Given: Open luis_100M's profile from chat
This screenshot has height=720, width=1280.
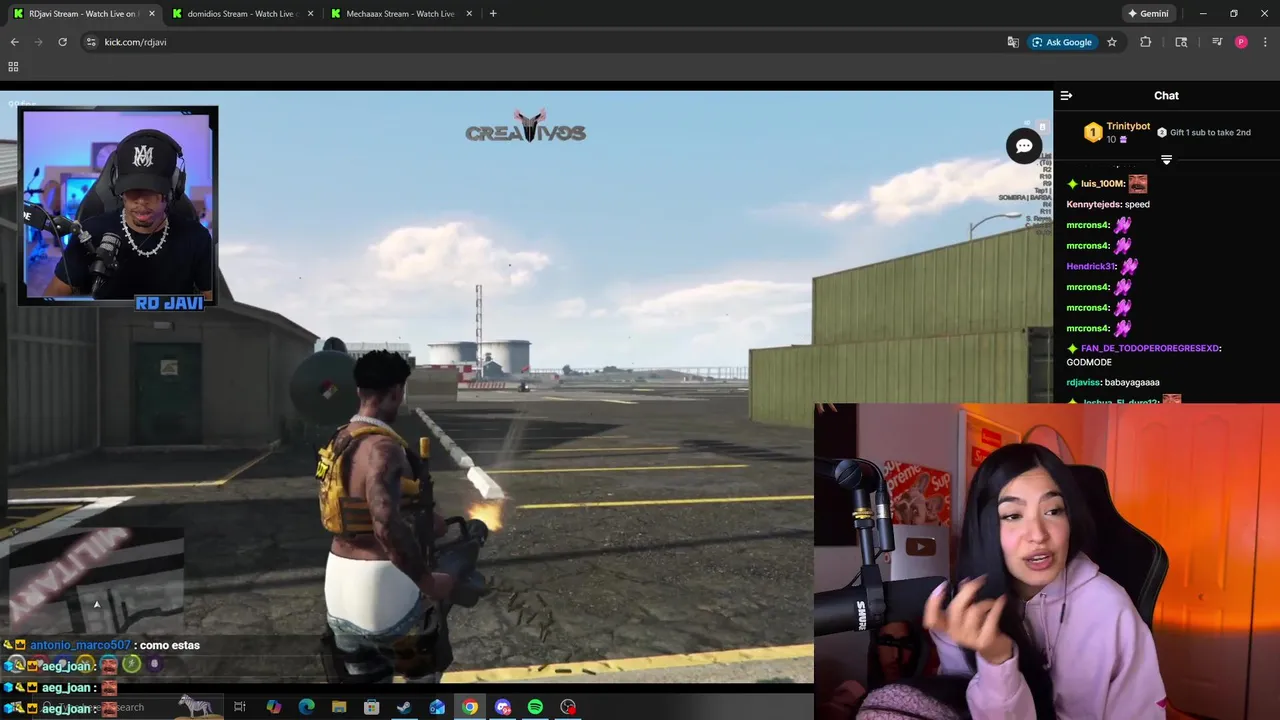Looking at the screenshot, I should (1102, 183).
